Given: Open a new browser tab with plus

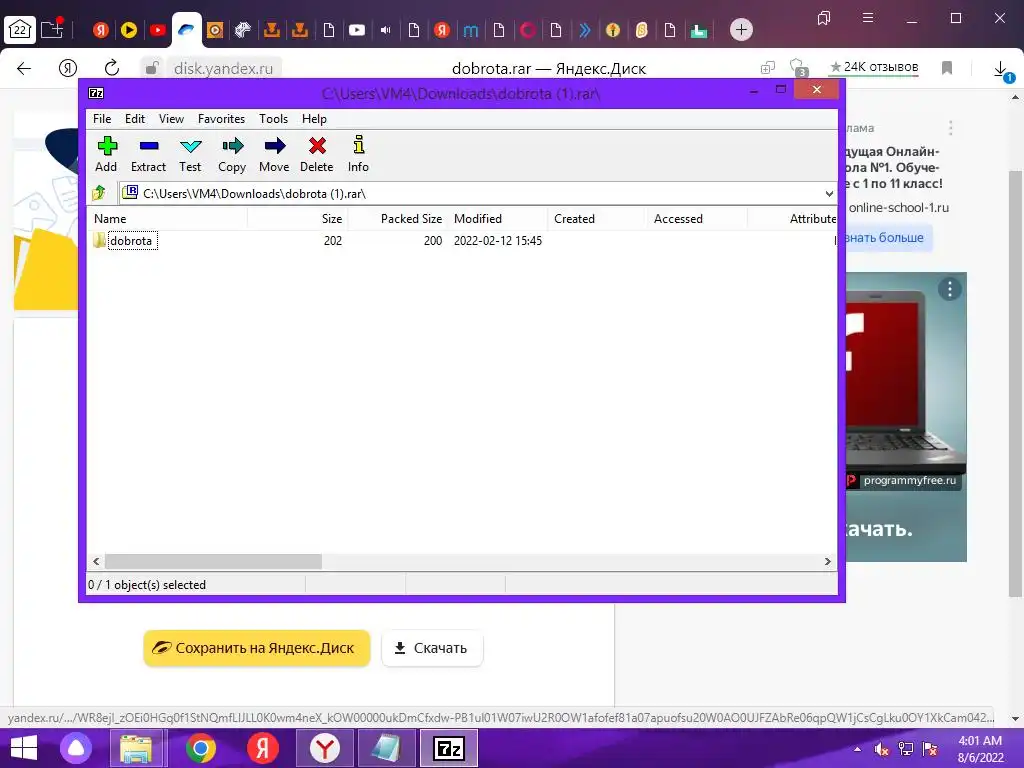Looking at the screenshot, I should point(741,29).
